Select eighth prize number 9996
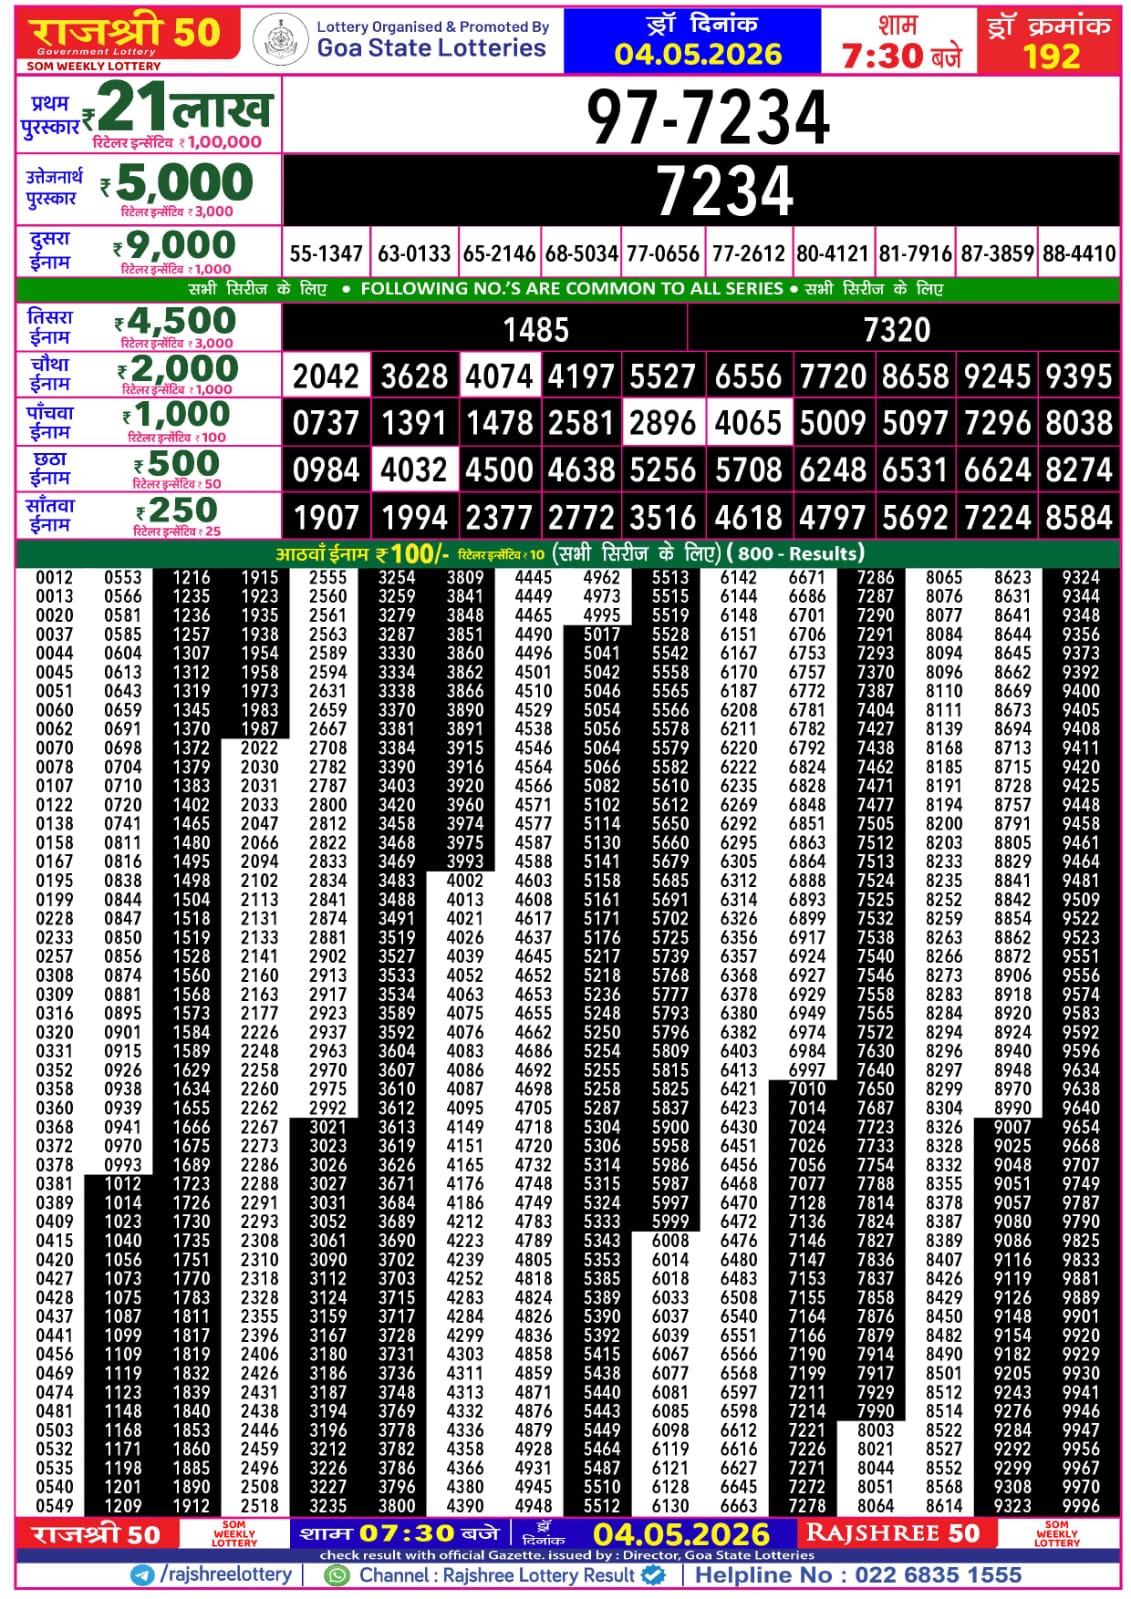Viewport: 1131px width, 1599px height. [x=1081, y=1506]
